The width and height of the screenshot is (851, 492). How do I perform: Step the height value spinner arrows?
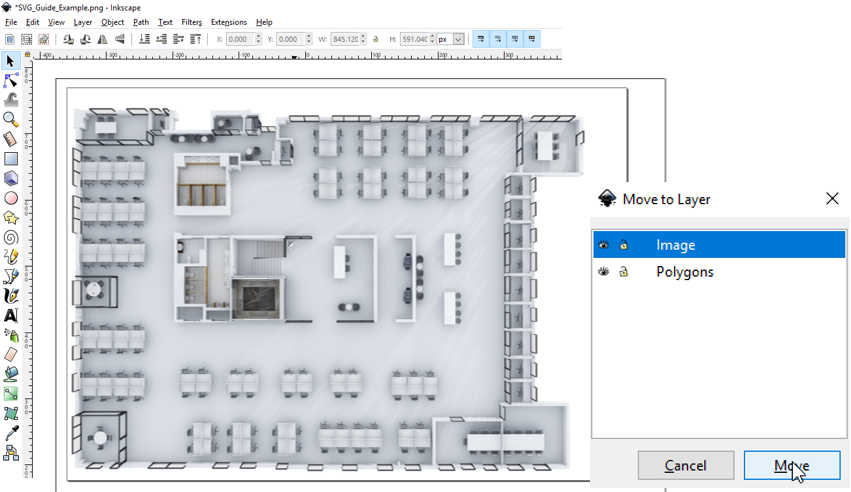pos(433,39)
